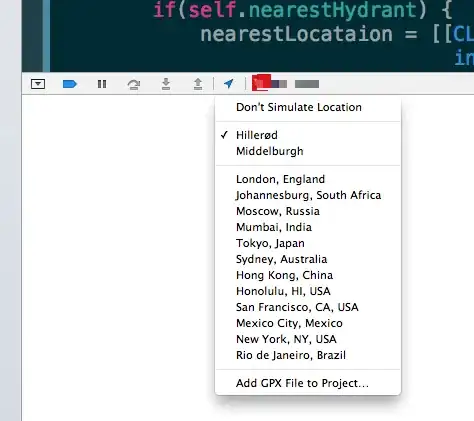Toggle breakpoints with the blue arrow icon
Viewport: 474px width, 421px height.
70,84
